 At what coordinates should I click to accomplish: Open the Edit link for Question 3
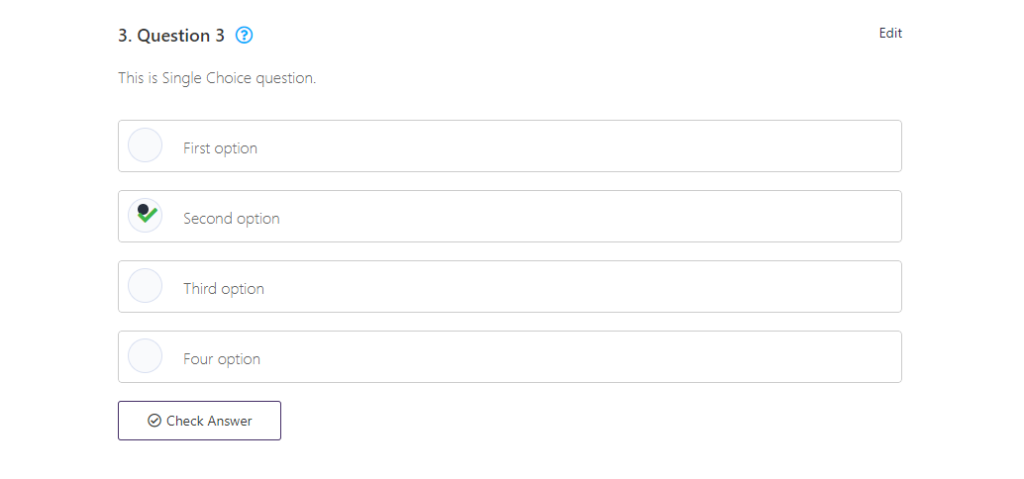tap(890, 33)
